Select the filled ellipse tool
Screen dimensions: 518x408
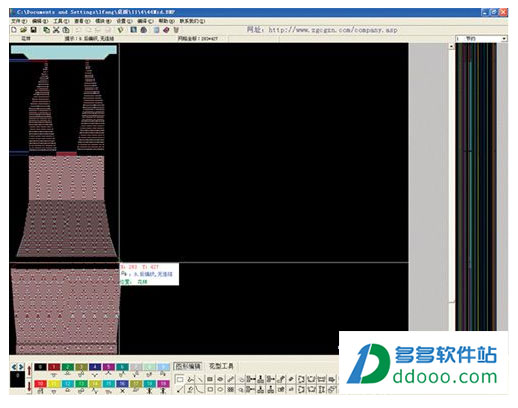pyautogui.click(x=220, y=379)
